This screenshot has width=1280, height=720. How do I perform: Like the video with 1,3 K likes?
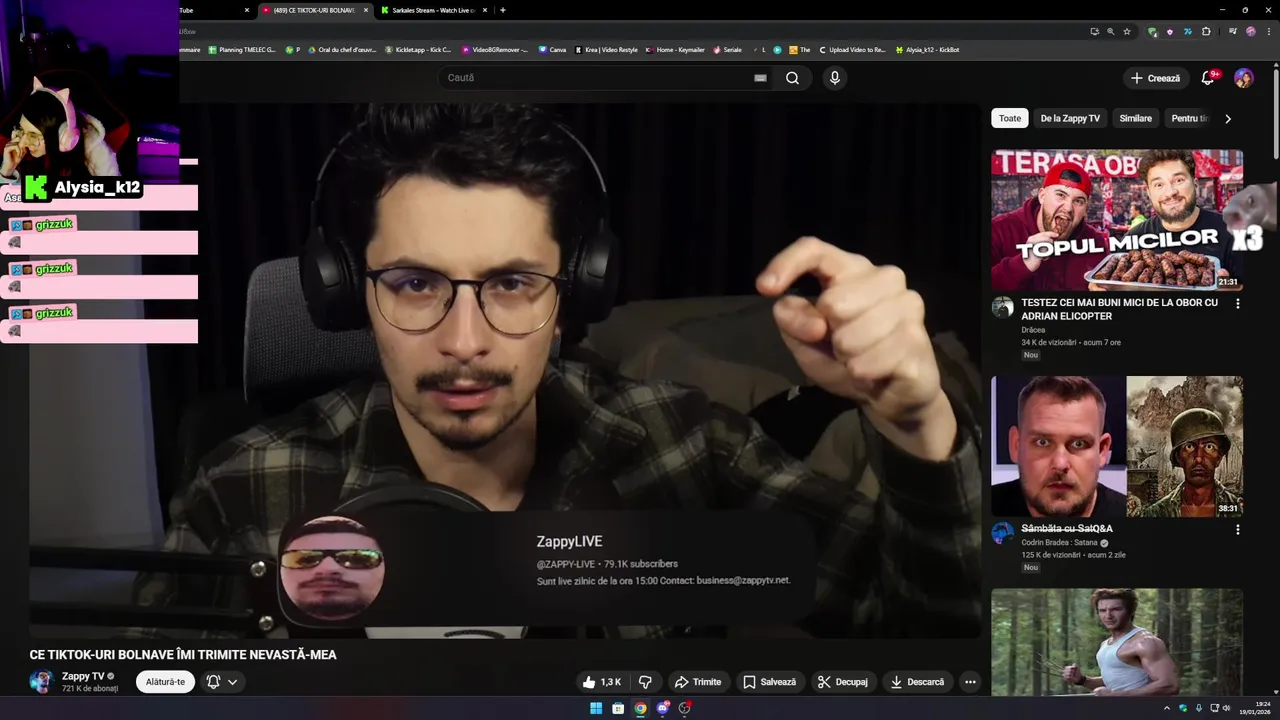(602, 682)
